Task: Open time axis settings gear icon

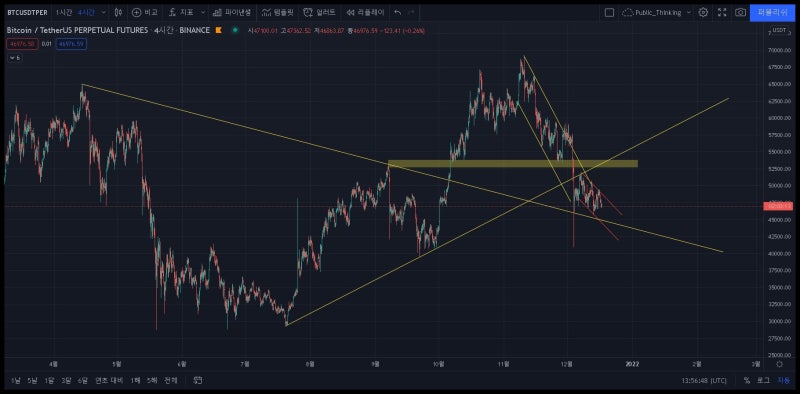Action: pos(779,364)
